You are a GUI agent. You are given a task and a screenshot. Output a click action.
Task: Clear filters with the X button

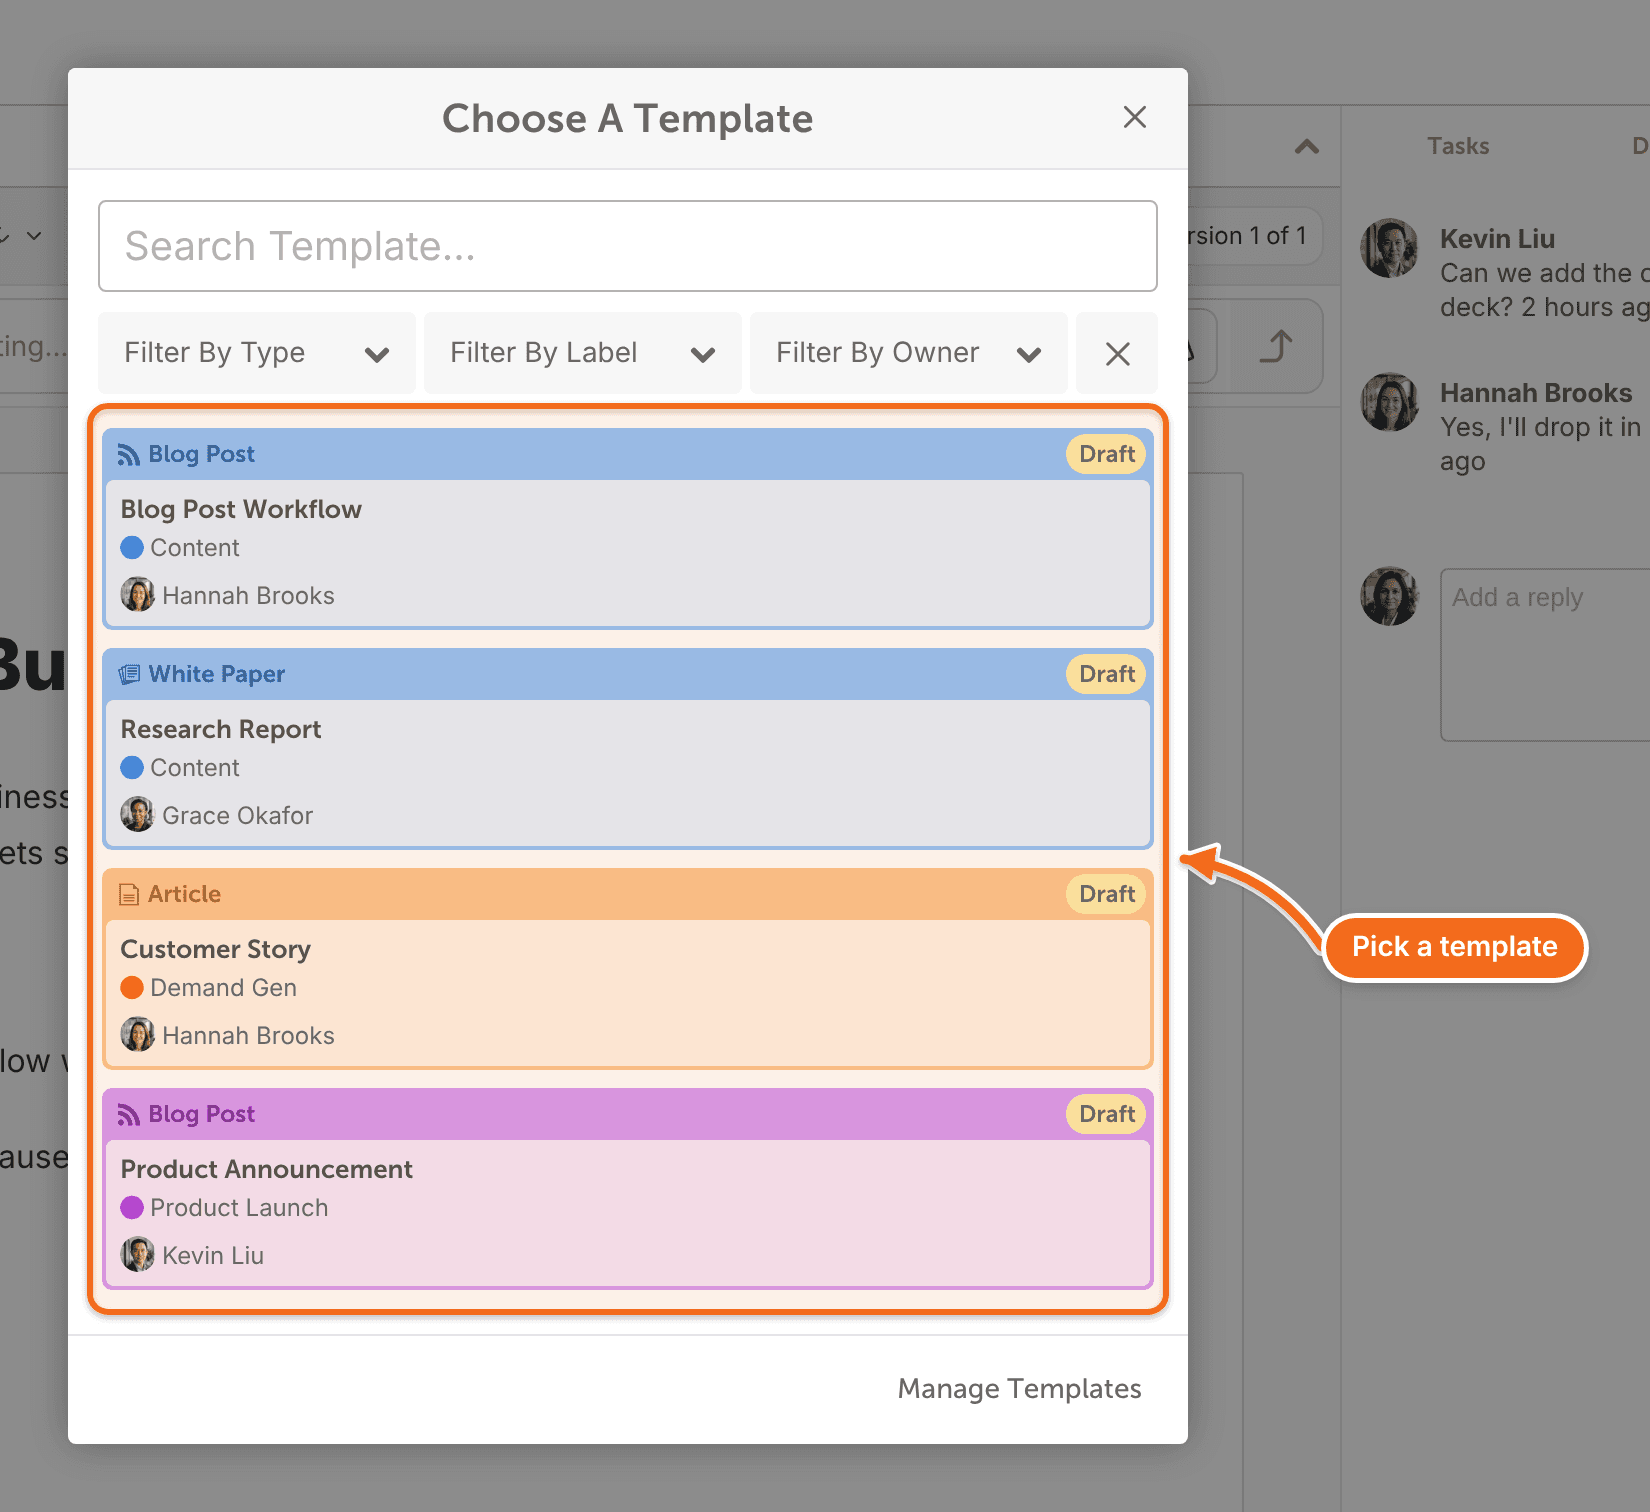tap(1117, 353)
